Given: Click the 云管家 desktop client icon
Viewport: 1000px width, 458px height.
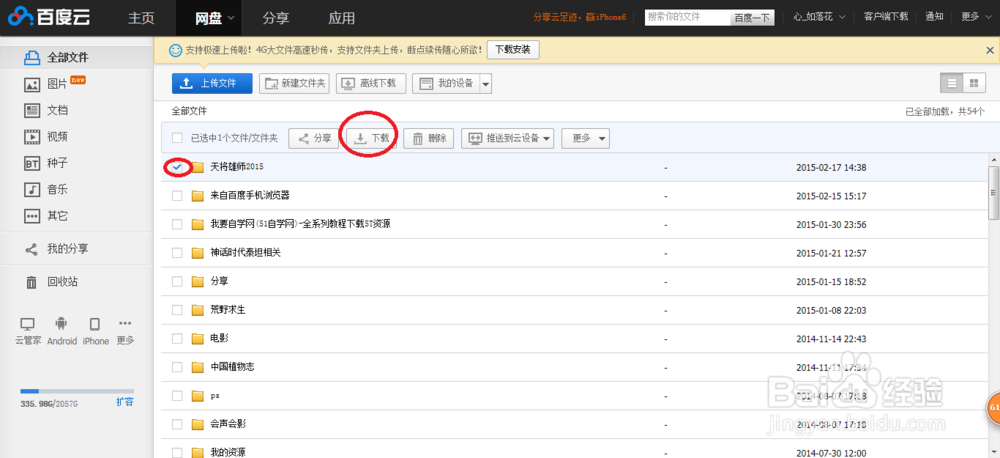Looking at the screenshot, I should (x=28, y=323).
